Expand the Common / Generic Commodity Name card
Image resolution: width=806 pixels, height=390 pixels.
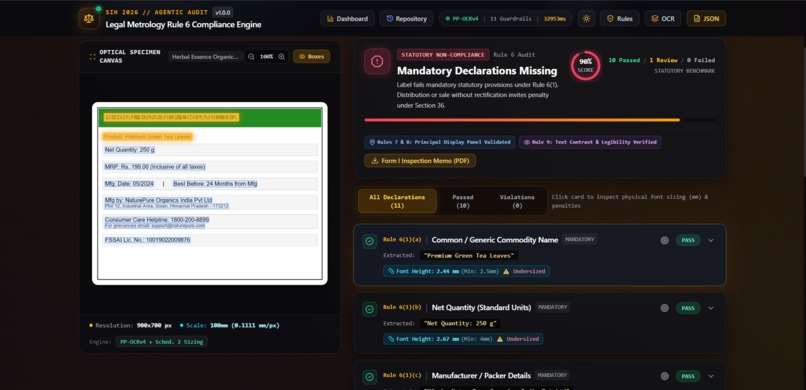(711, 240)
